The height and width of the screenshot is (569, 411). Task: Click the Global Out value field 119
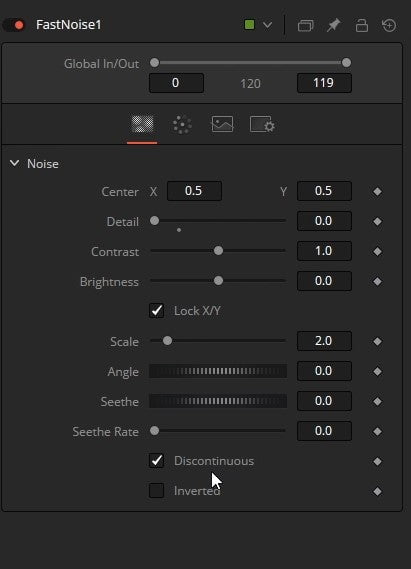(324, 83)
